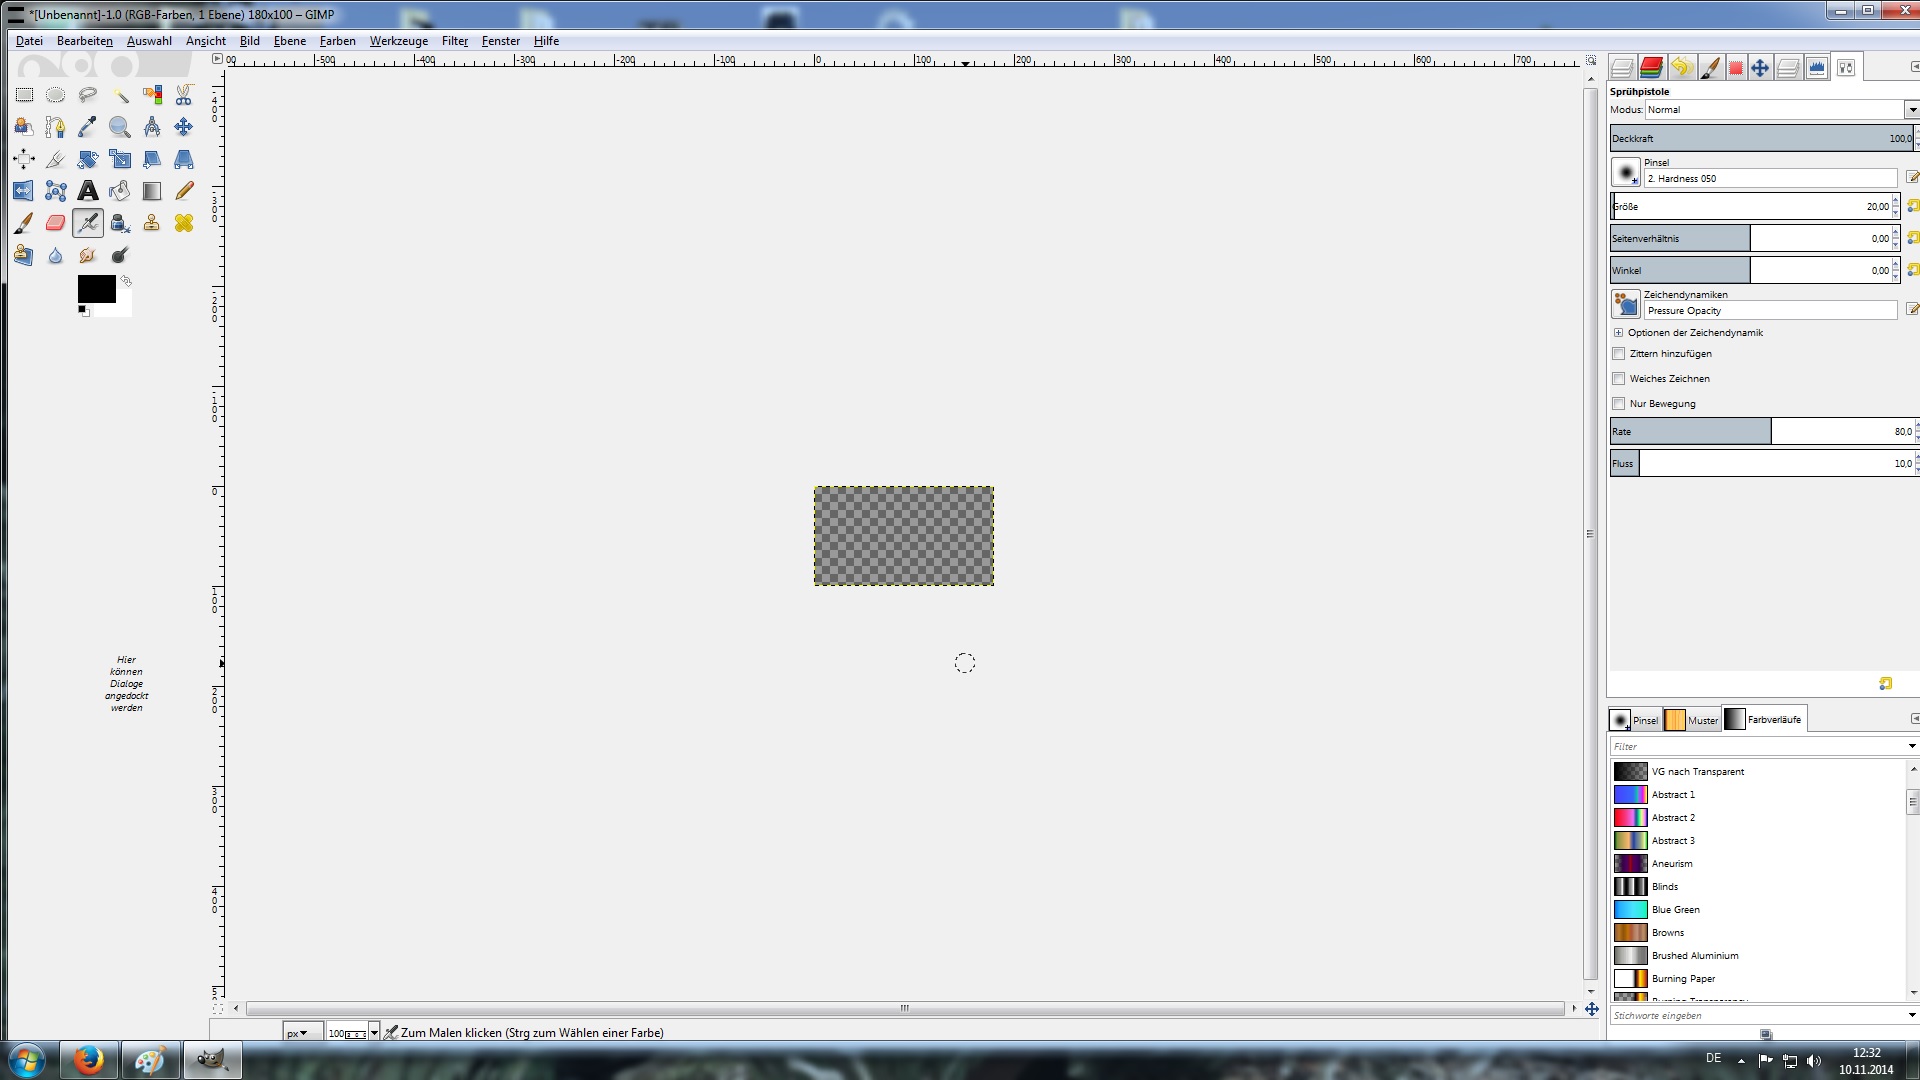
Task: Select the Eraser tool
Action: pos(56,223)
